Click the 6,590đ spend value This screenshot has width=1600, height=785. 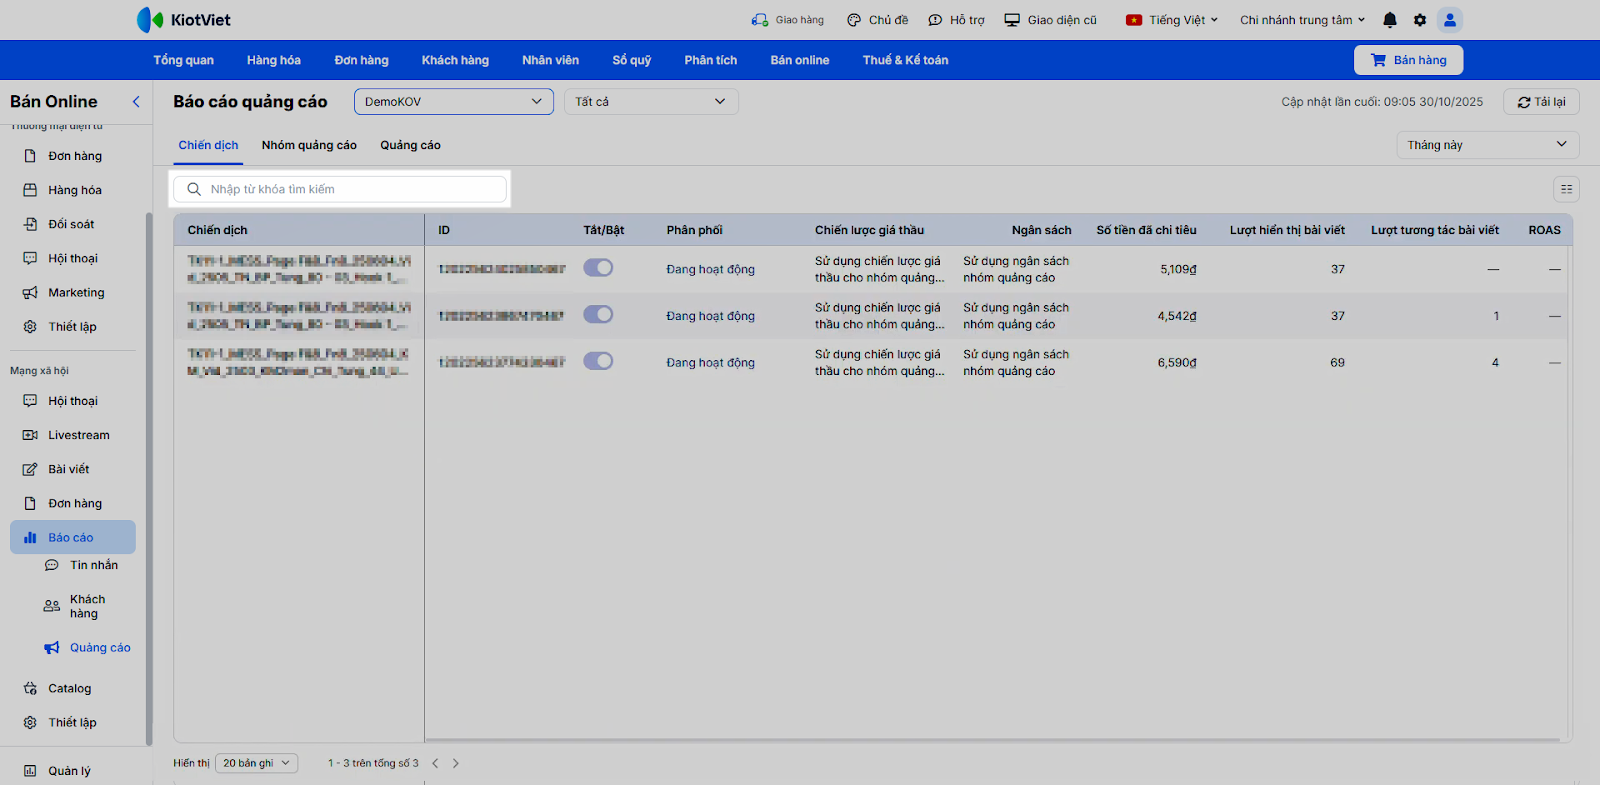click(1177, 362)
